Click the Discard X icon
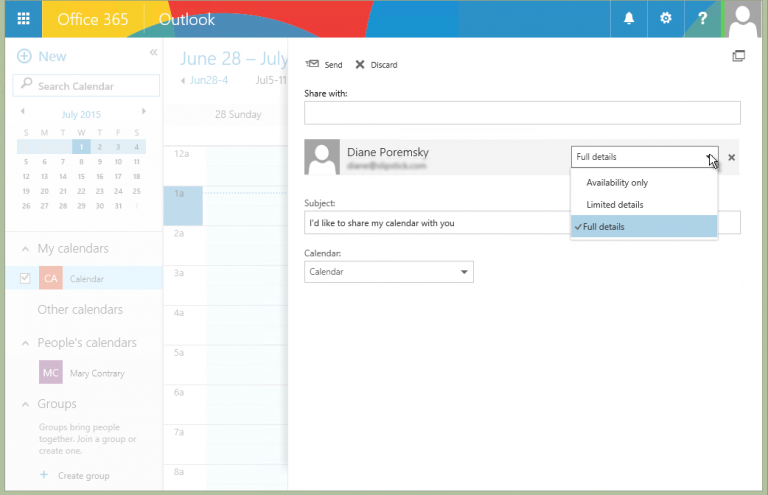 click(x=360, y=65)
